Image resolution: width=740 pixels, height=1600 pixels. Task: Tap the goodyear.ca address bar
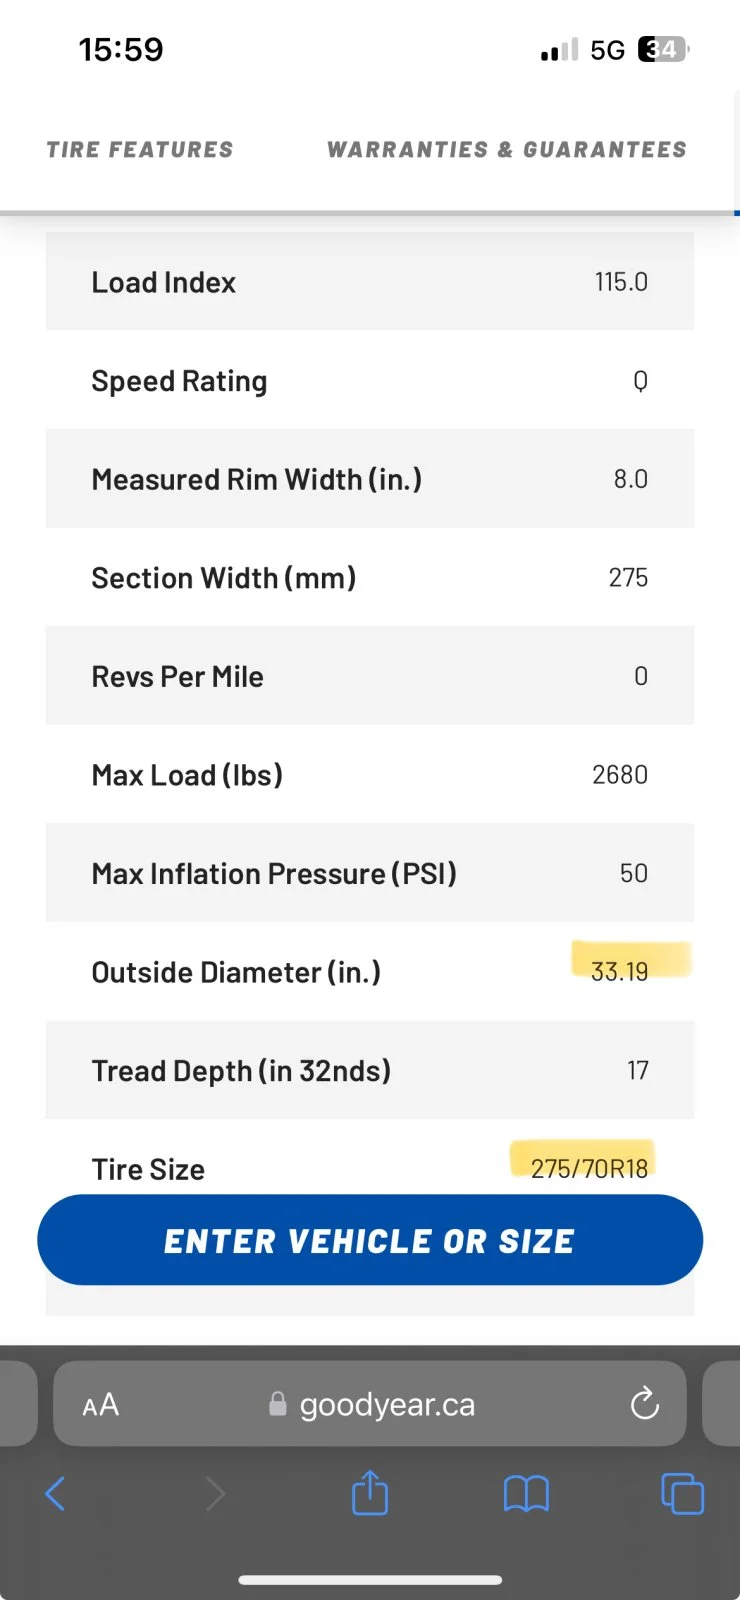[x=370, y=1404]
